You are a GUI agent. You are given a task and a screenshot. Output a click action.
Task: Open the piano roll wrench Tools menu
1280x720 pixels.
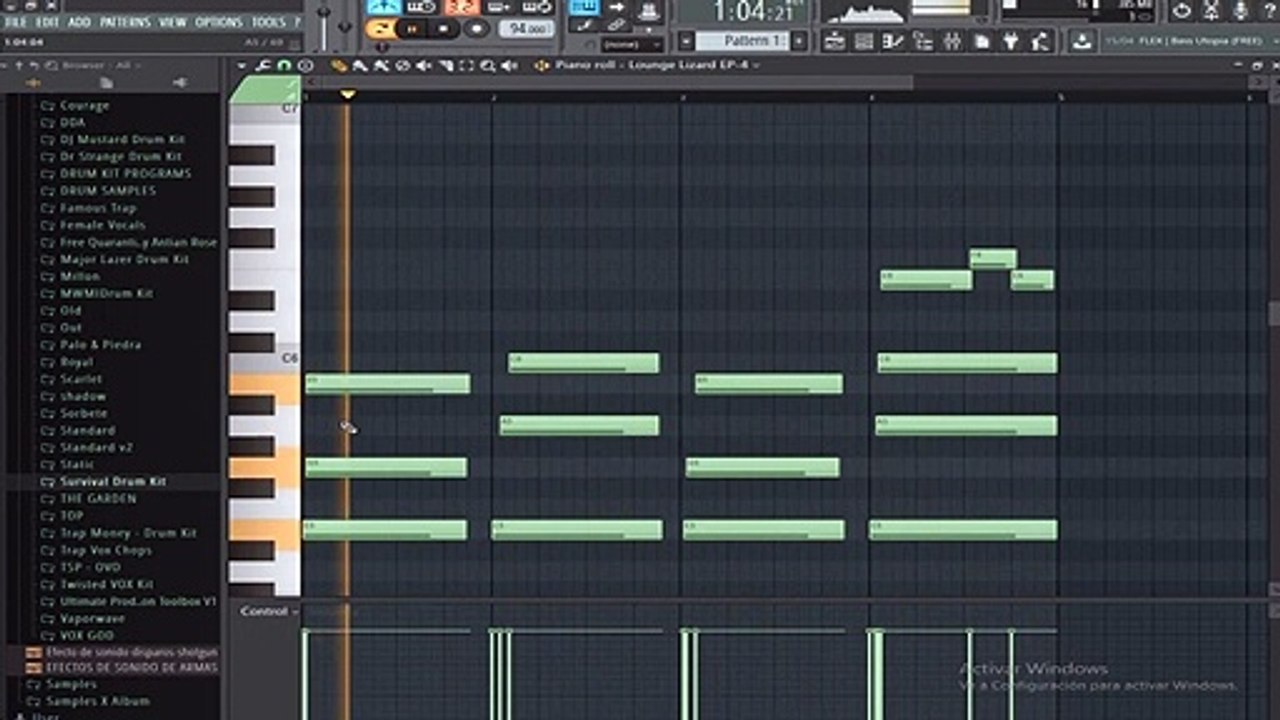pyautogui.click(x=262, y=66)
